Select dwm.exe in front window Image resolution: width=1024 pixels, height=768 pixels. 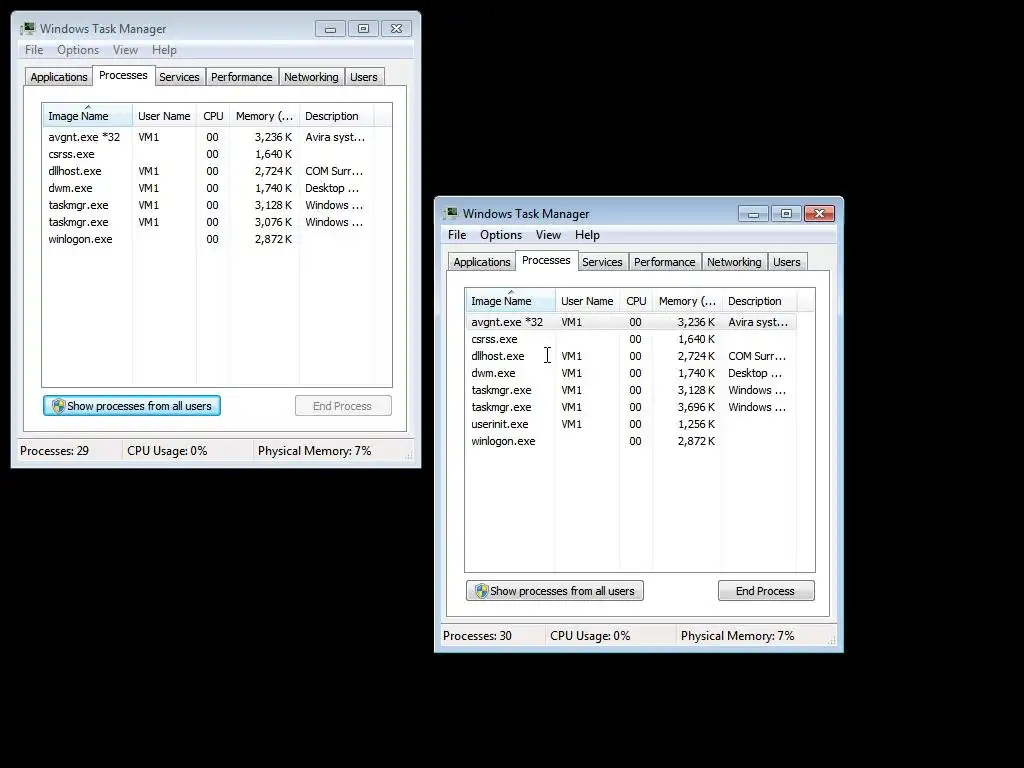tap(631, 373)
